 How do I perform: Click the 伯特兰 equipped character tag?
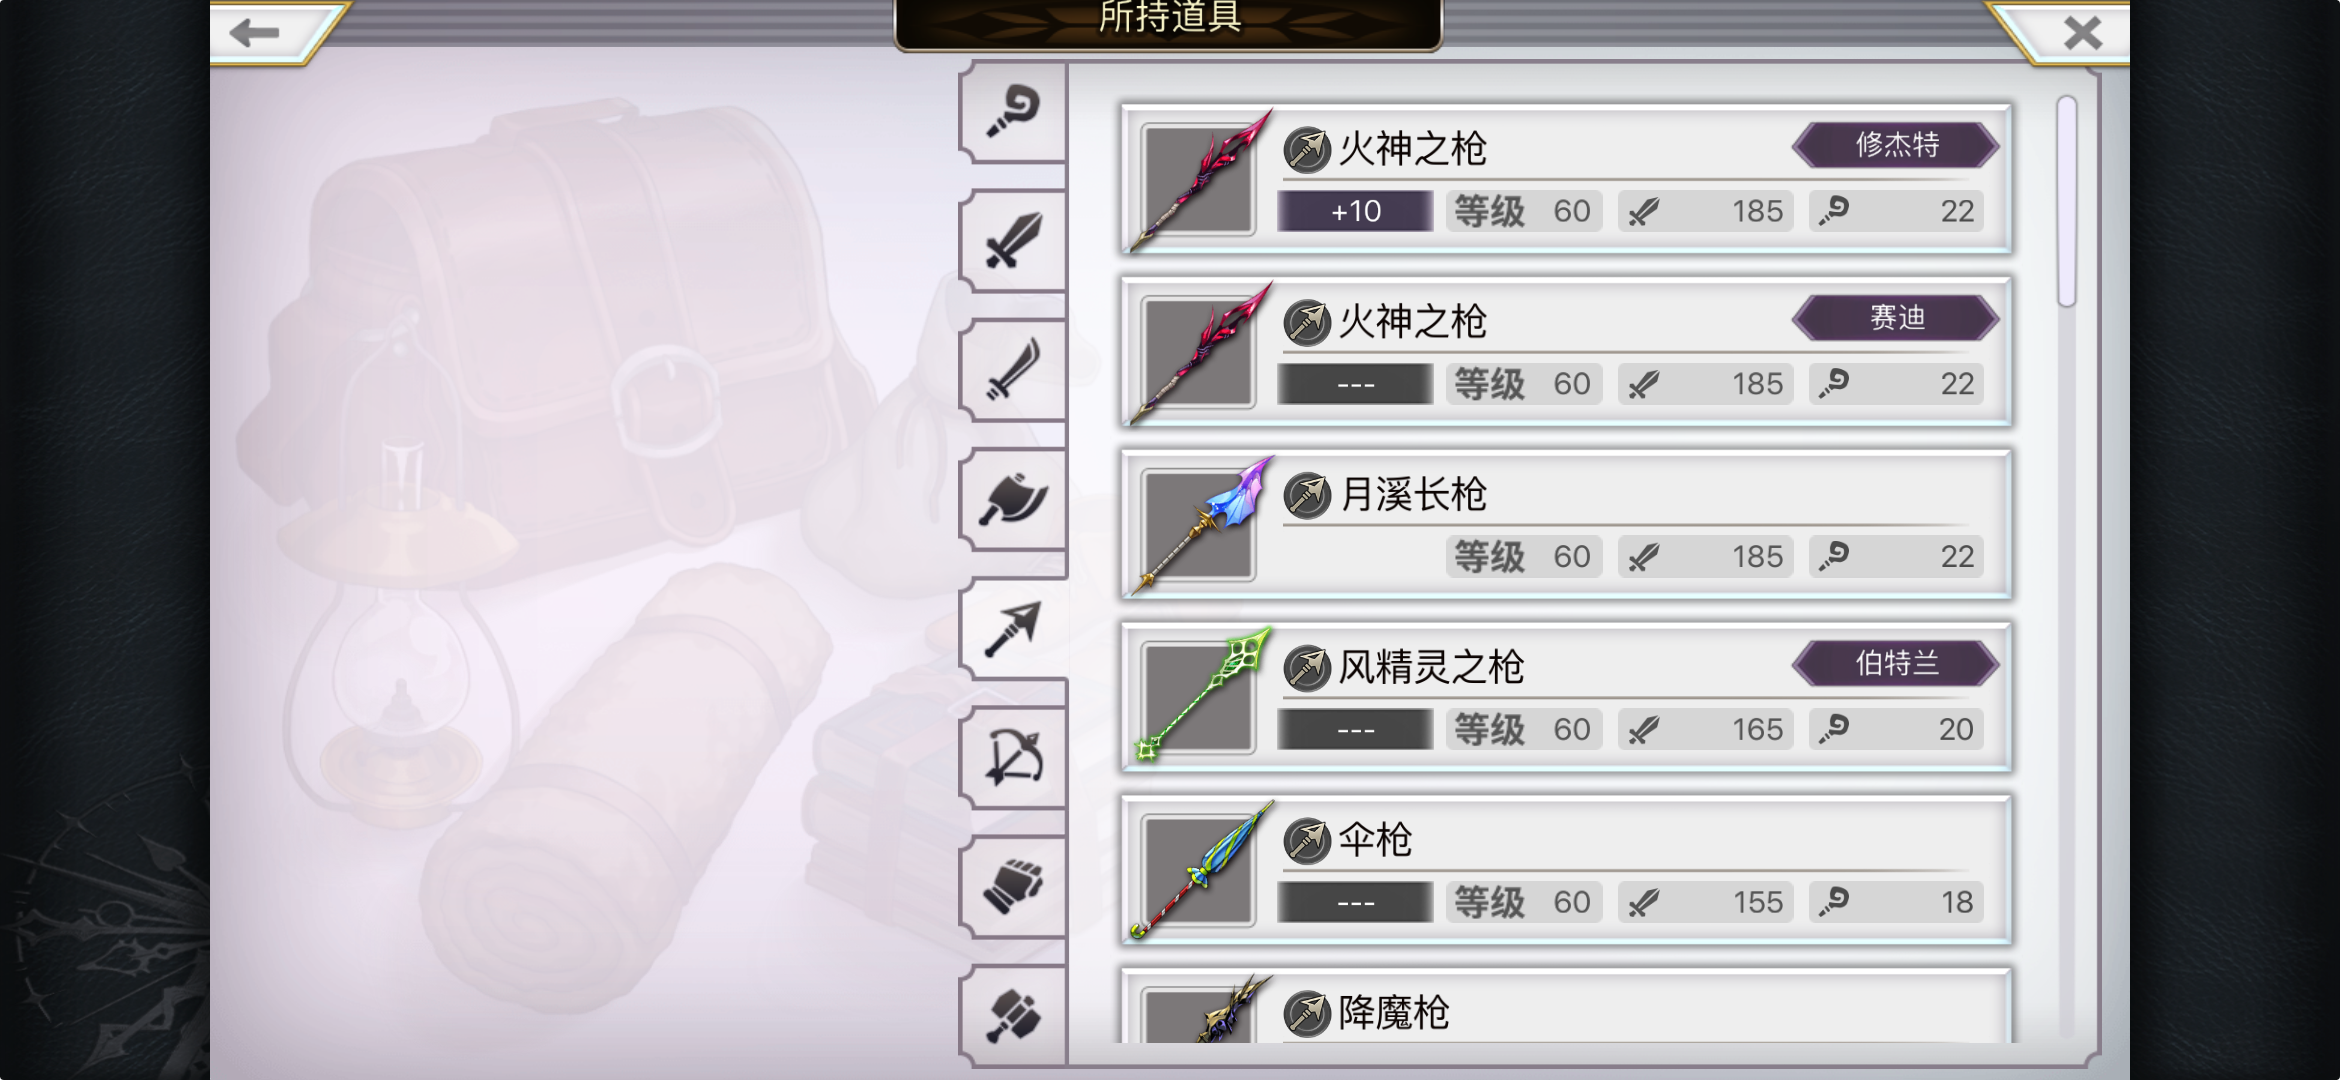(x=1896, y=663)
